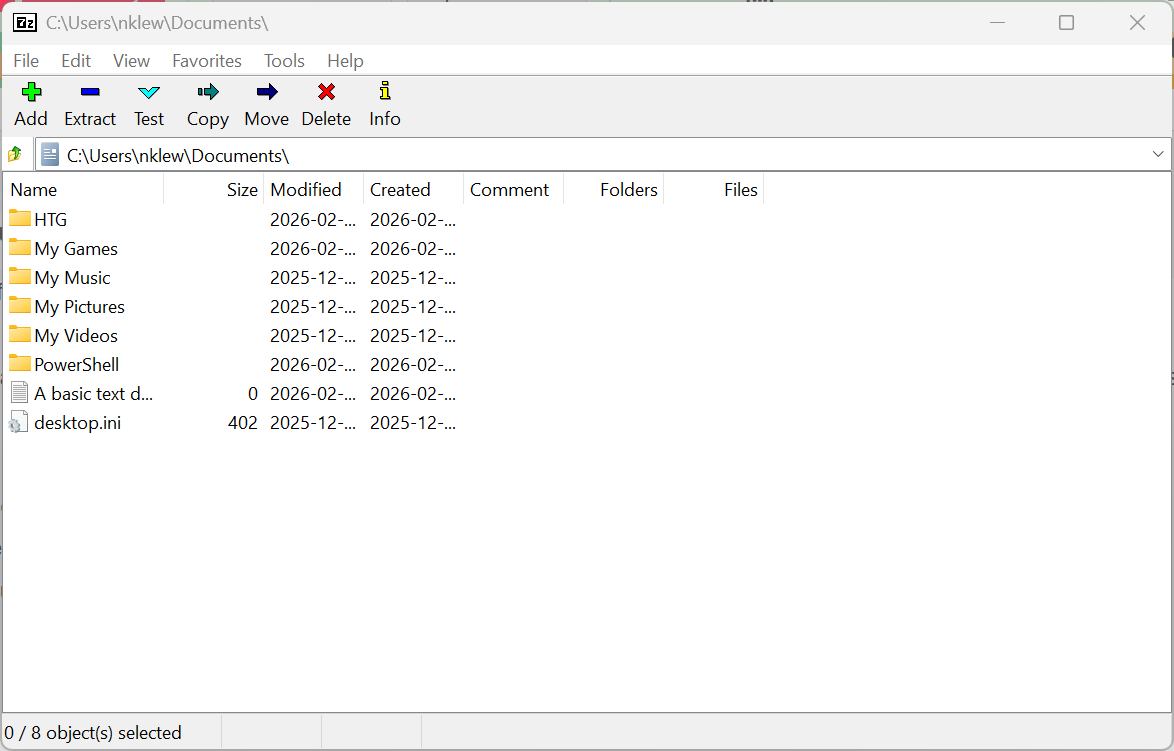Click the Move toolbar button
The width and height of the screenshot is (1174, 751).
267,105
